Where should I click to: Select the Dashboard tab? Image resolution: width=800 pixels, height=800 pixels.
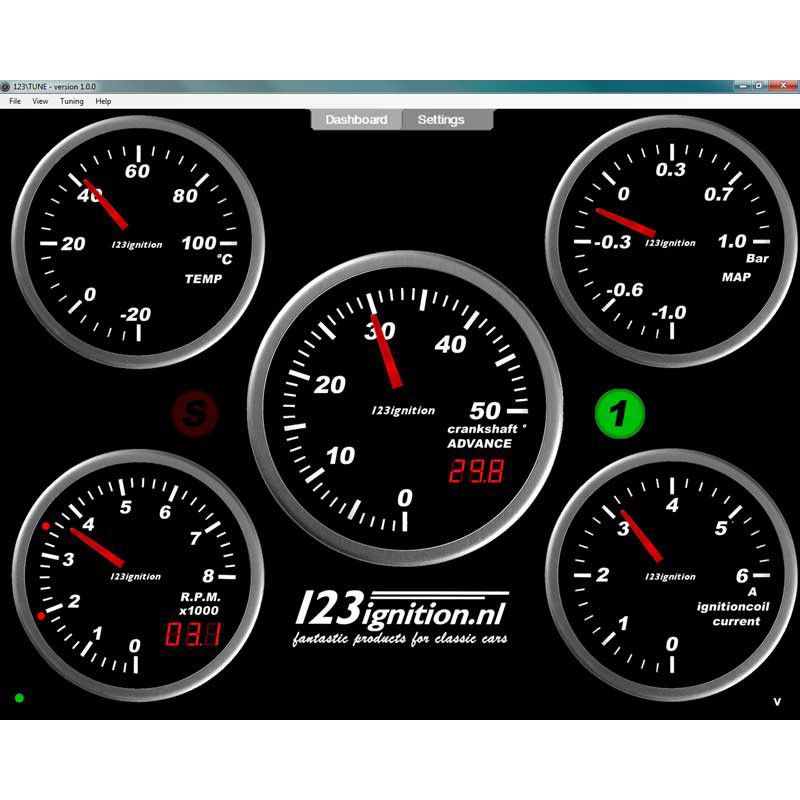tap(356, 119)
